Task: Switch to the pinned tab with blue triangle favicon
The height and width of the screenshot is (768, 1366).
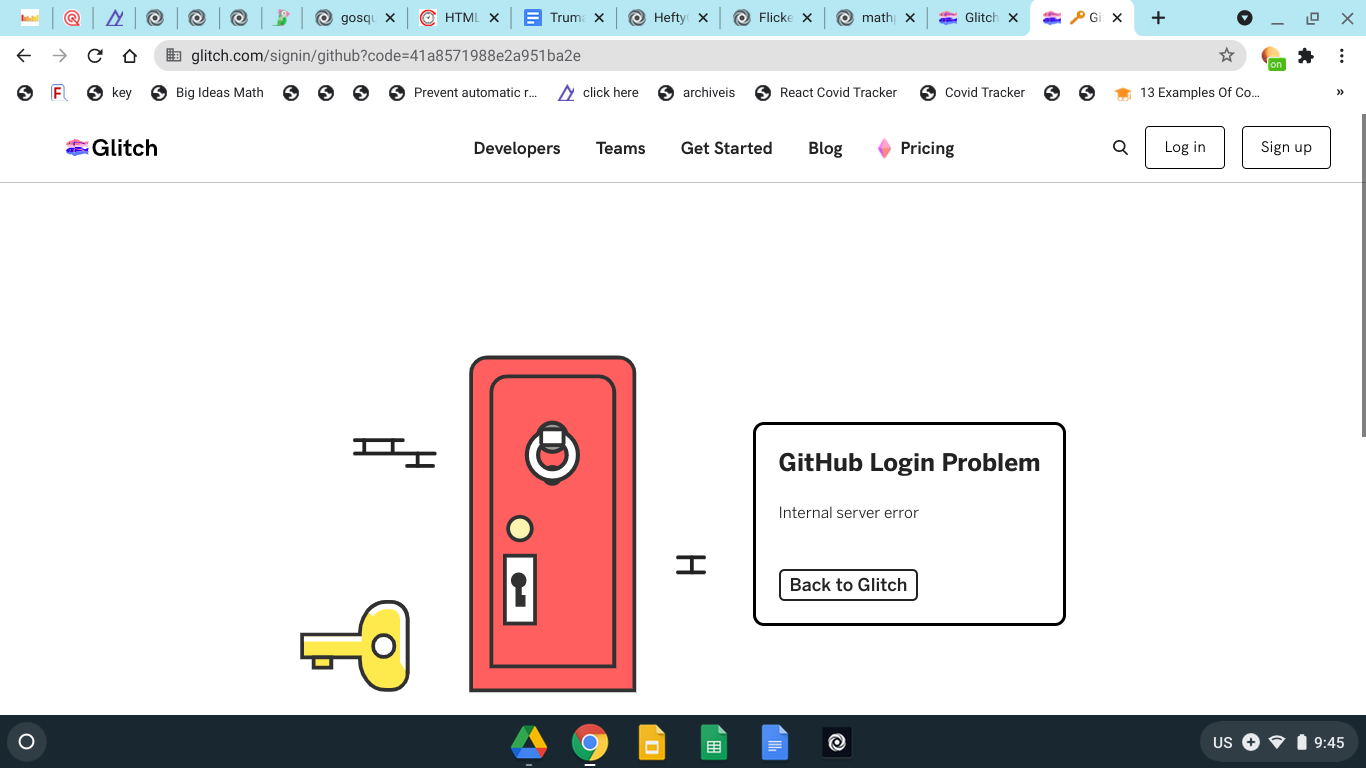Action: (113, 18)
